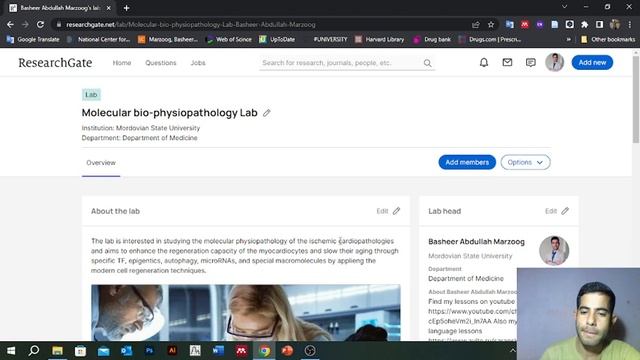This screenshot has width=640, height=360.
Task: Open the notifications bell
Action: click(484, 62)
